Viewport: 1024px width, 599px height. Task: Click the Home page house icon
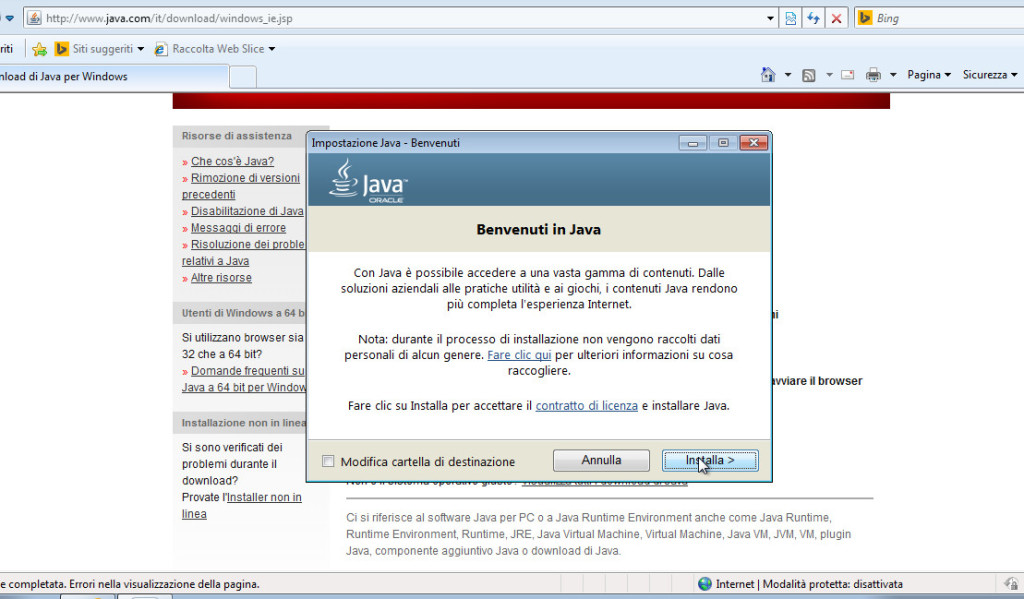[768, 75]
